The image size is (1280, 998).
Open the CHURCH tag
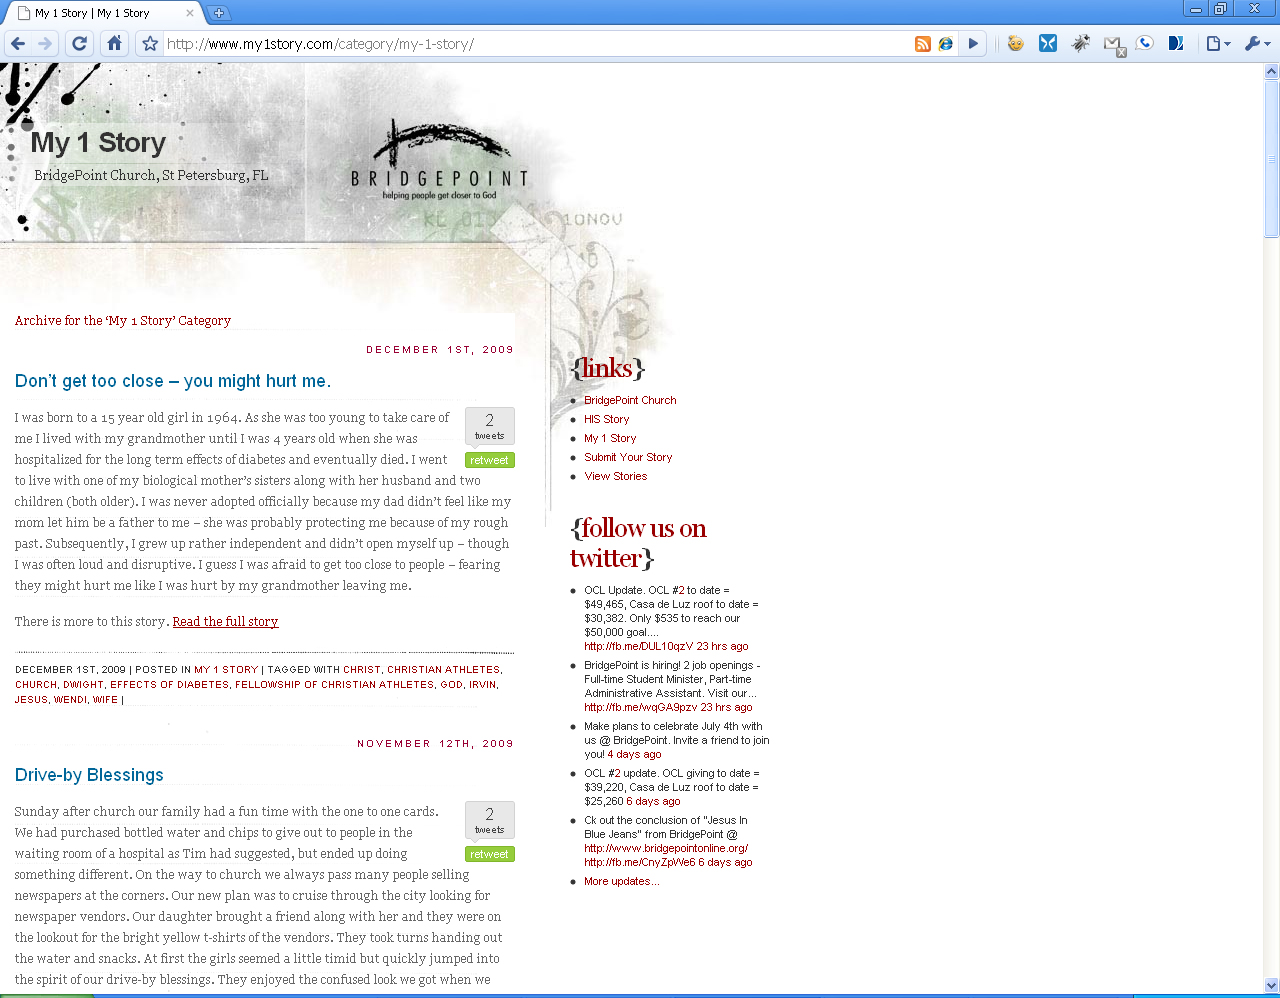click(36, 685)
